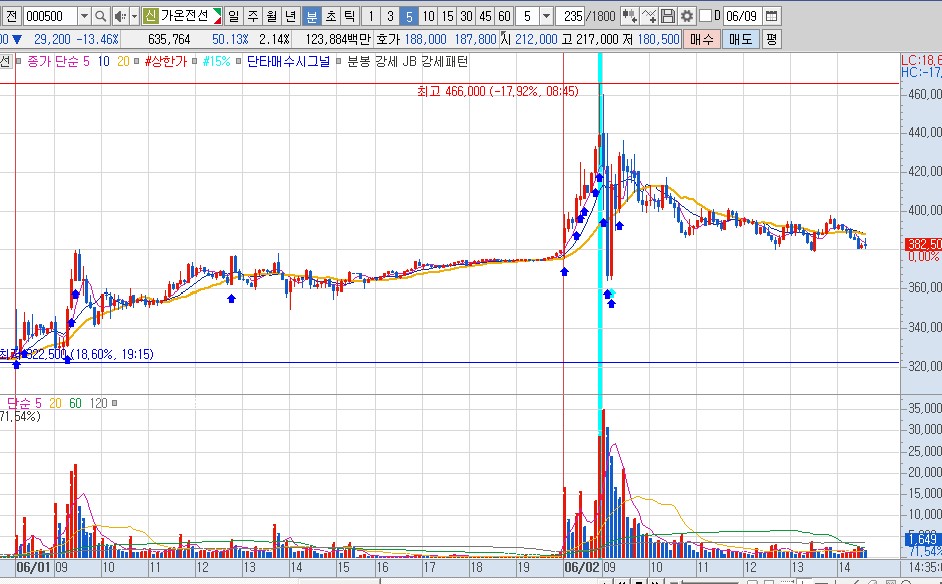Click the 종가 단순 indicator marker square
The width and height of the screenshot is (942, 584).
19,61
